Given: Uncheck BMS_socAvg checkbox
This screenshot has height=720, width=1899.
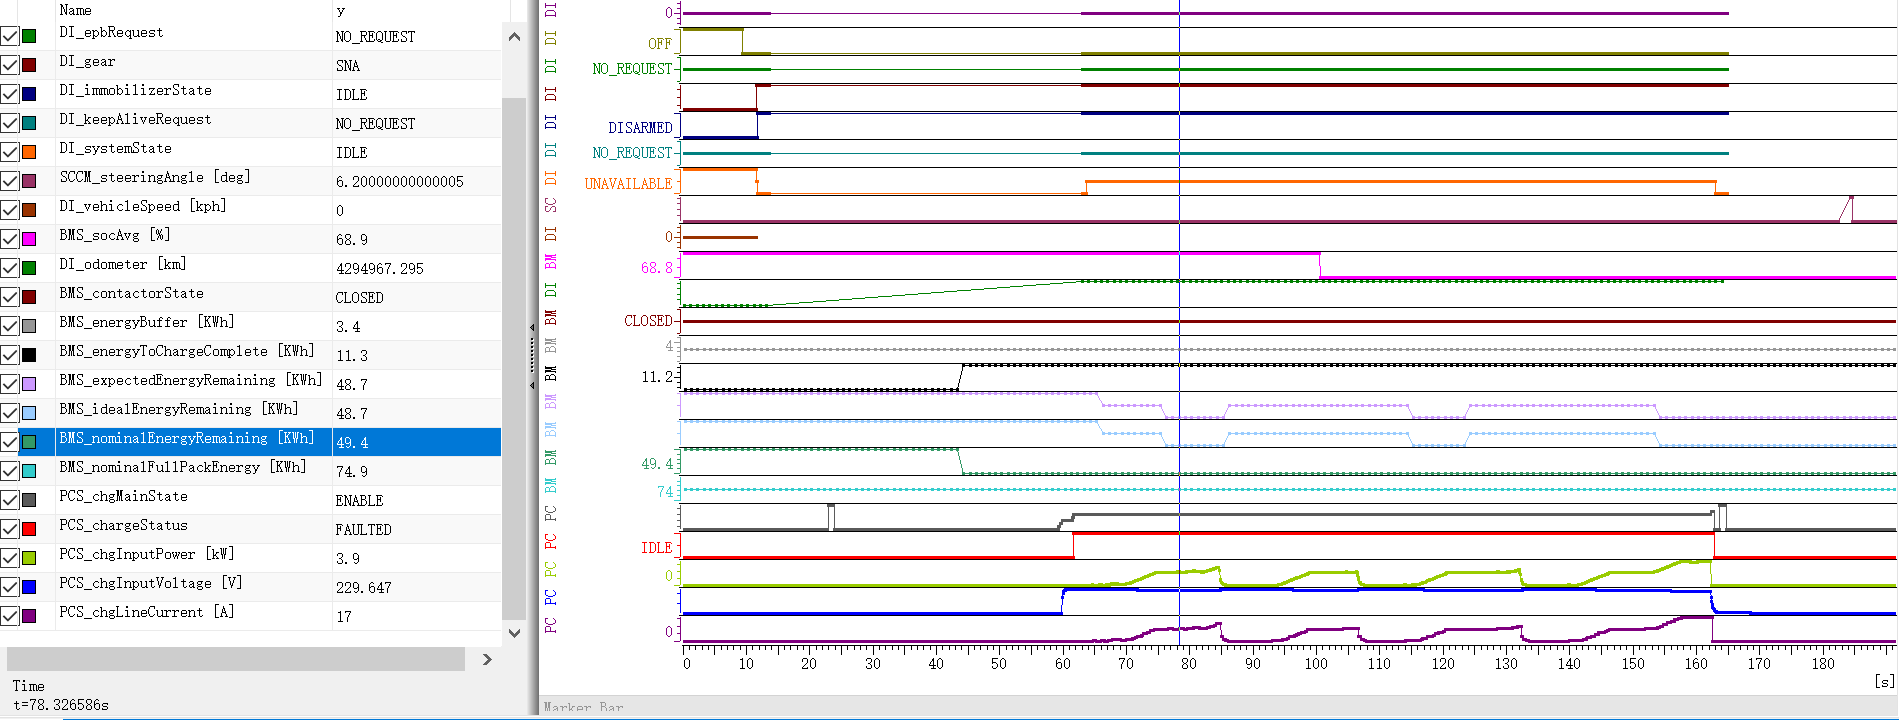Looking at the screenshot, I should (x=9, y=239).
